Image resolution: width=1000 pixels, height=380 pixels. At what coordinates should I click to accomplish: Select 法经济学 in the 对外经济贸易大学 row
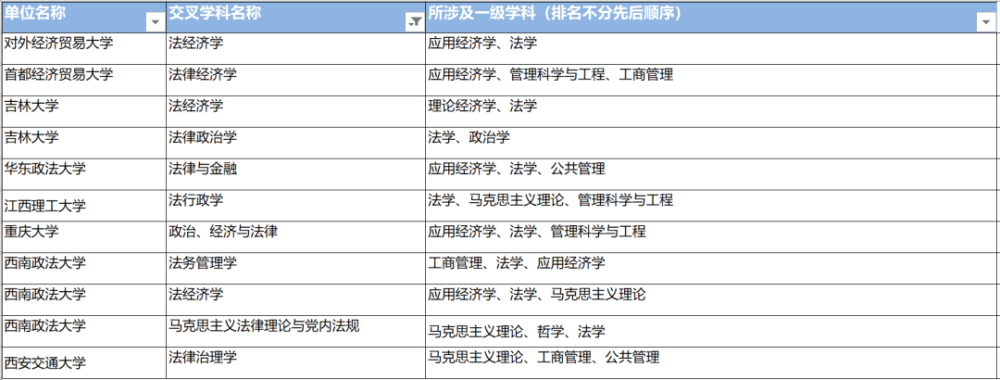296,48
